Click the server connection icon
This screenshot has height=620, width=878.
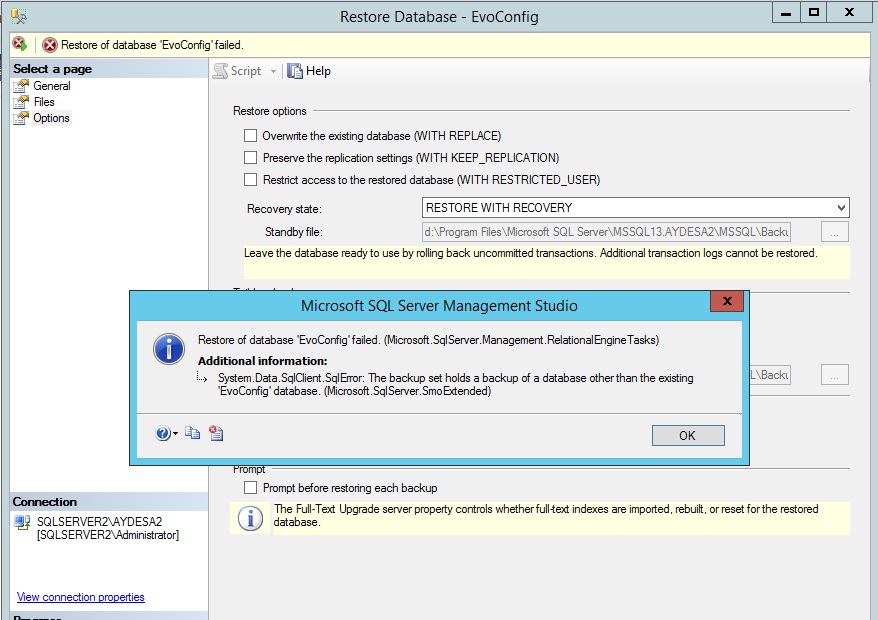pyautogui.click(x=22, y=523)
